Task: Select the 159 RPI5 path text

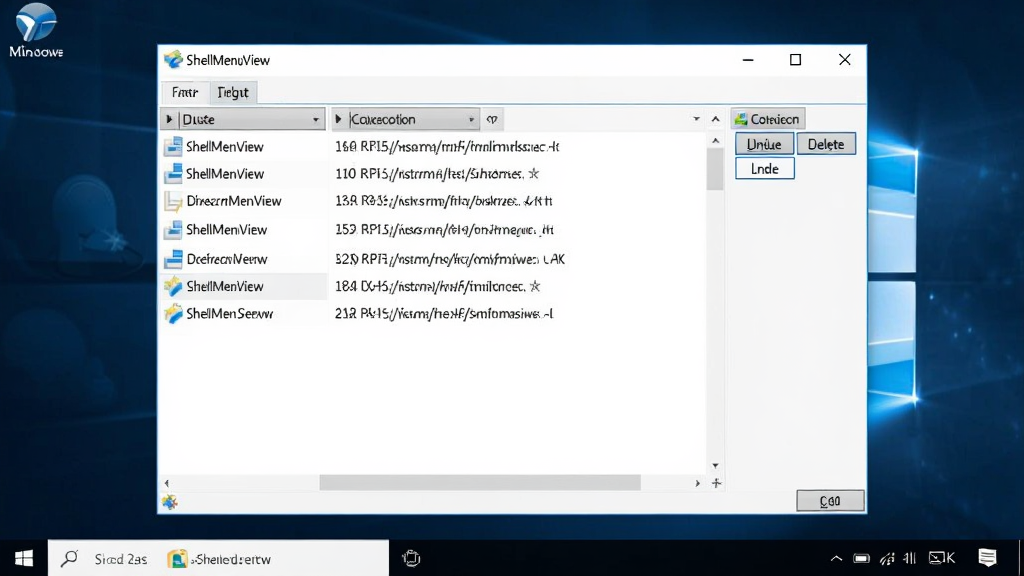Action: pos(444,230)
